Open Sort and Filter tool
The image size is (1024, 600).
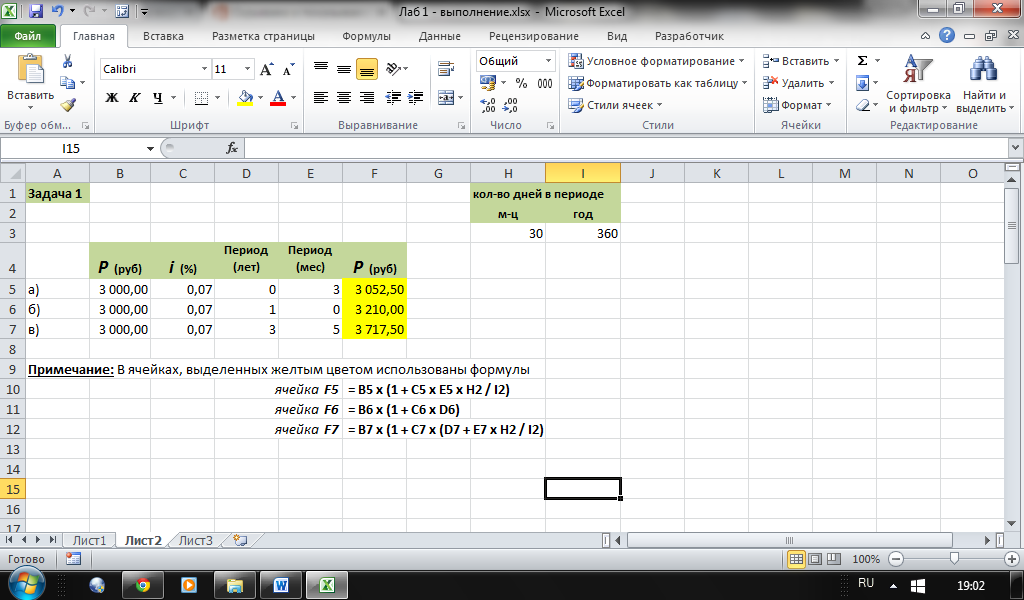[917, 85]
